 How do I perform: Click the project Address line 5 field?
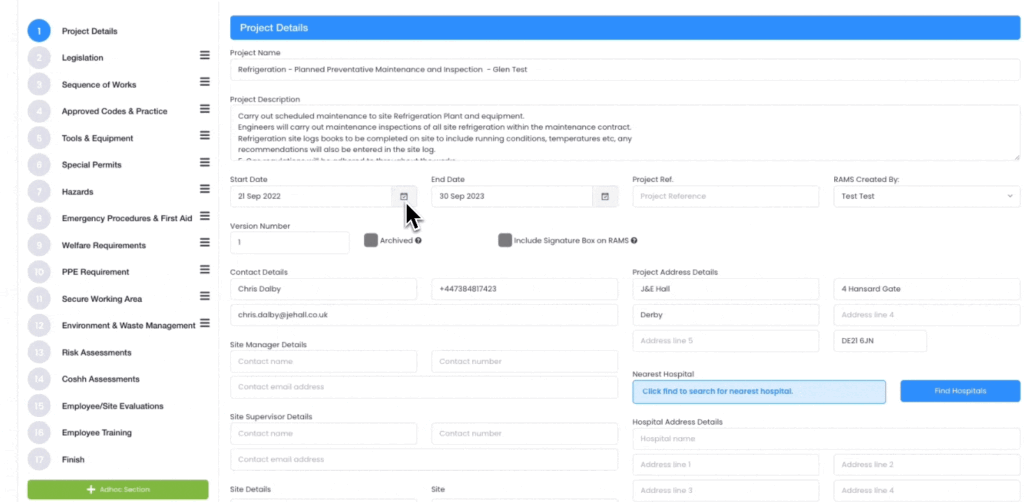726,341
